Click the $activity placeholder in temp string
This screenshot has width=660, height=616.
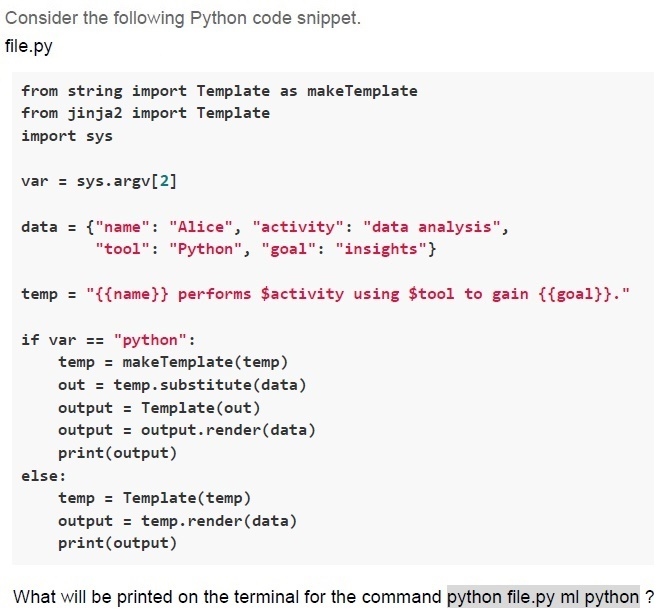pyautogui.click(x=302, y=294)
